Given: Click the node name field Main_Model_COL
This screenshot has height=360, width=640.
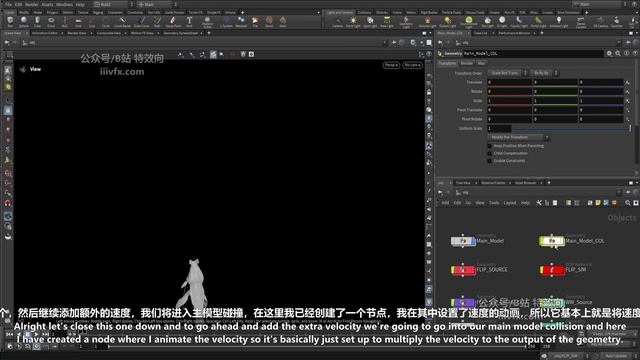Looking at the screenshot, I should (x=533, y=53).
